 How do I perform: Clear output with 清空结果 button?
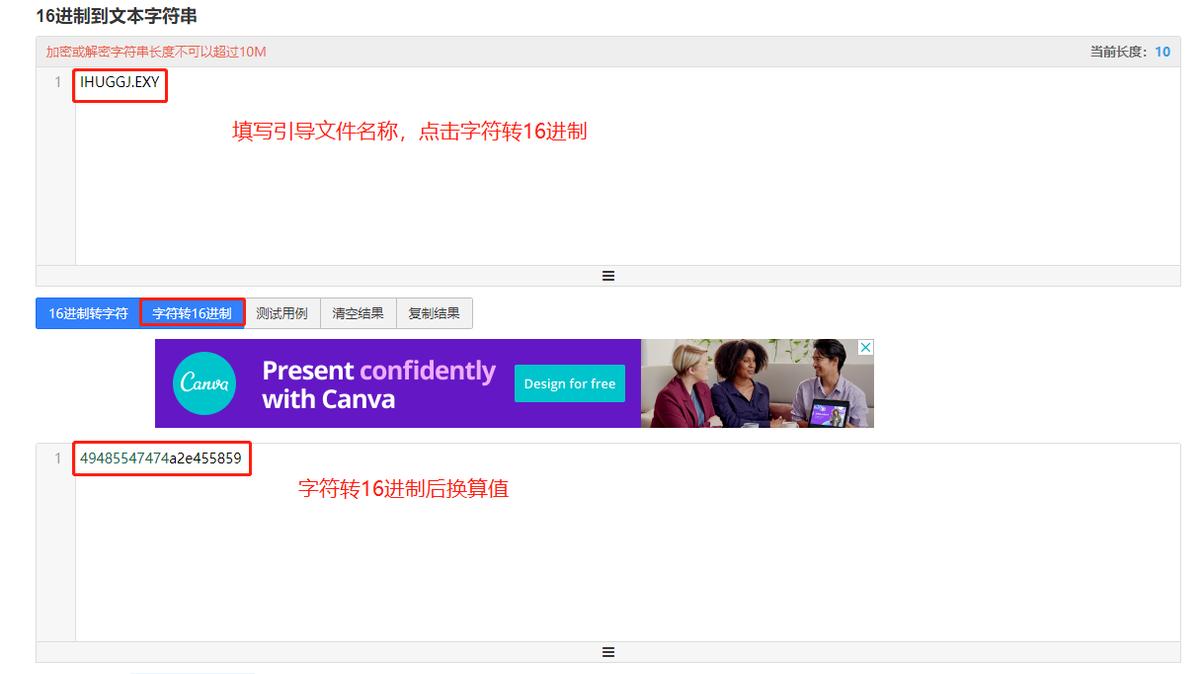pyautogui.click(x=358, y=313)
